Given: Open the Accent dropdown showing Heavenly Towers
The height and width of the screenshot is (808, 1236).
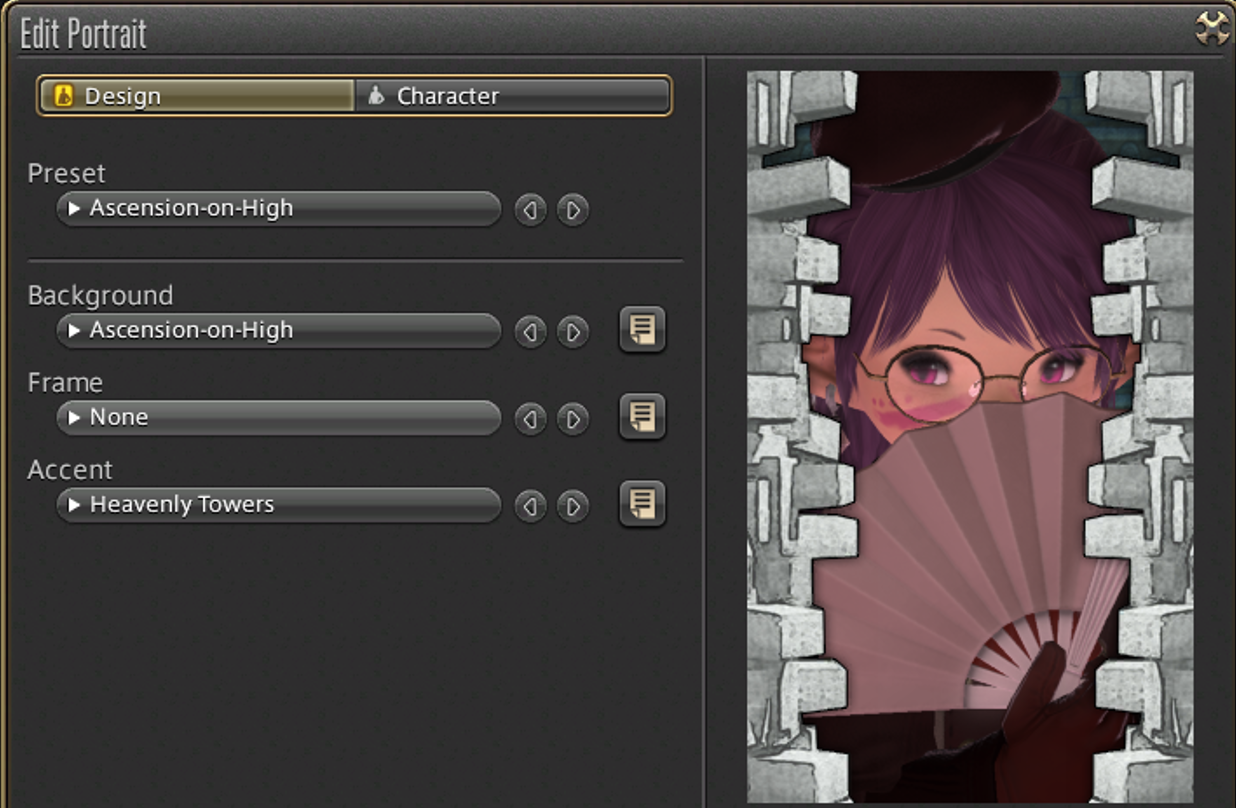Looking at the screenshot, I should [x=279, y=505].
